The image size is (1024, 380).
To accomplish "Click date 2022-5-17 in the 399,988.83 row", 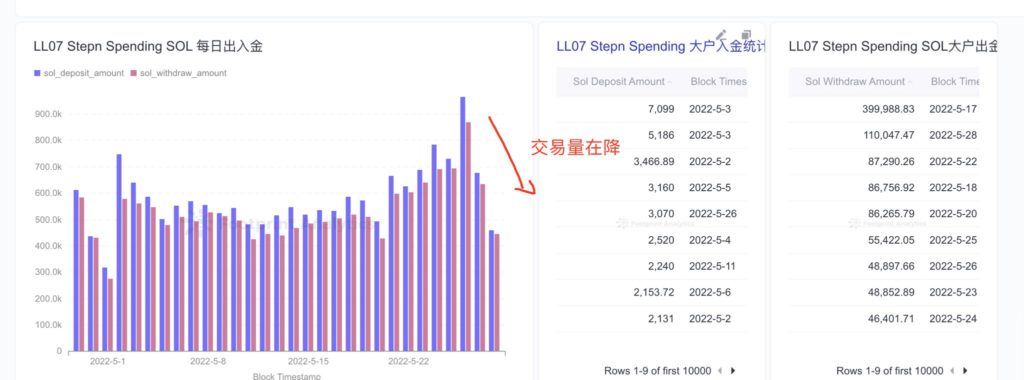I will [953, 109].
